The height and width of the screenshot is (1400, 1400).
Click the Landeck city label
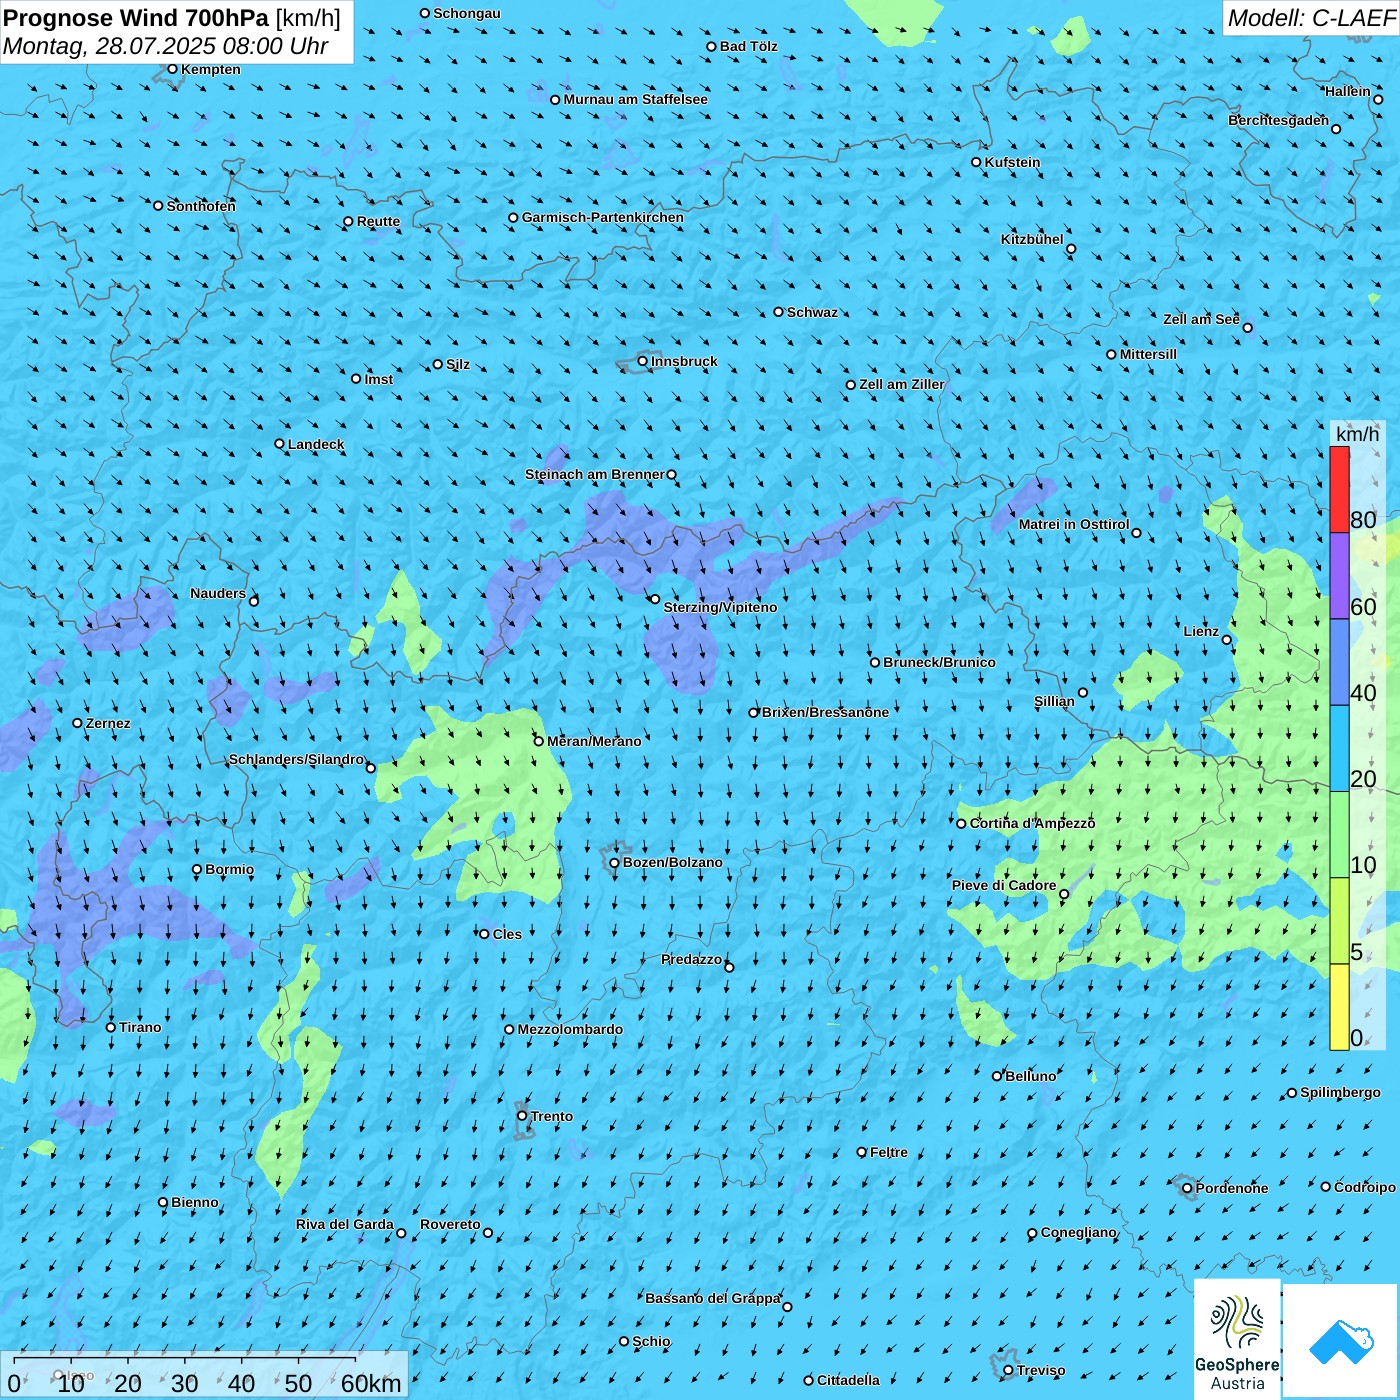coord(316,444)
